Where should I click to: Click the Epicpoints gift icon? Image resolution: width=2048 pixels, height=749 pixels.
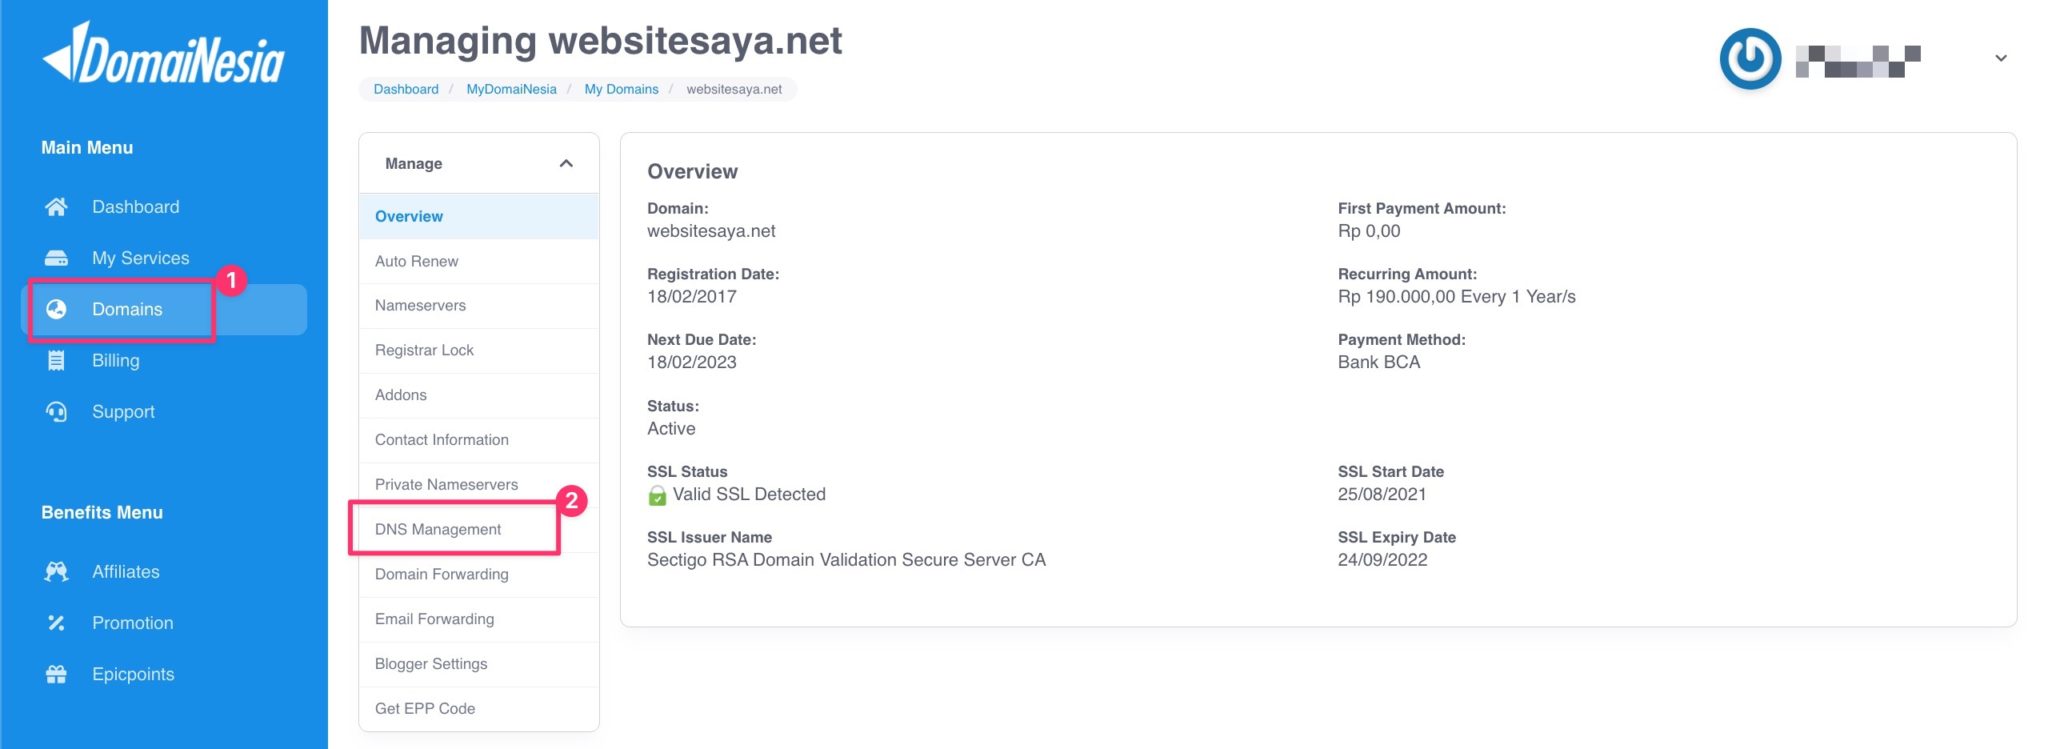point(57,674)
